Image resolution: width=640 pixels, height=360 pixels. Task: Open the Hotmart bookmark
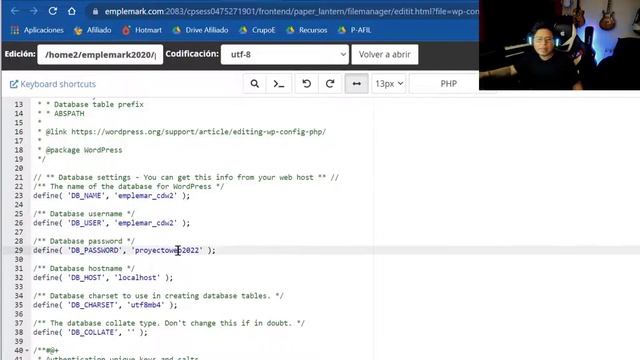[142, 30]
